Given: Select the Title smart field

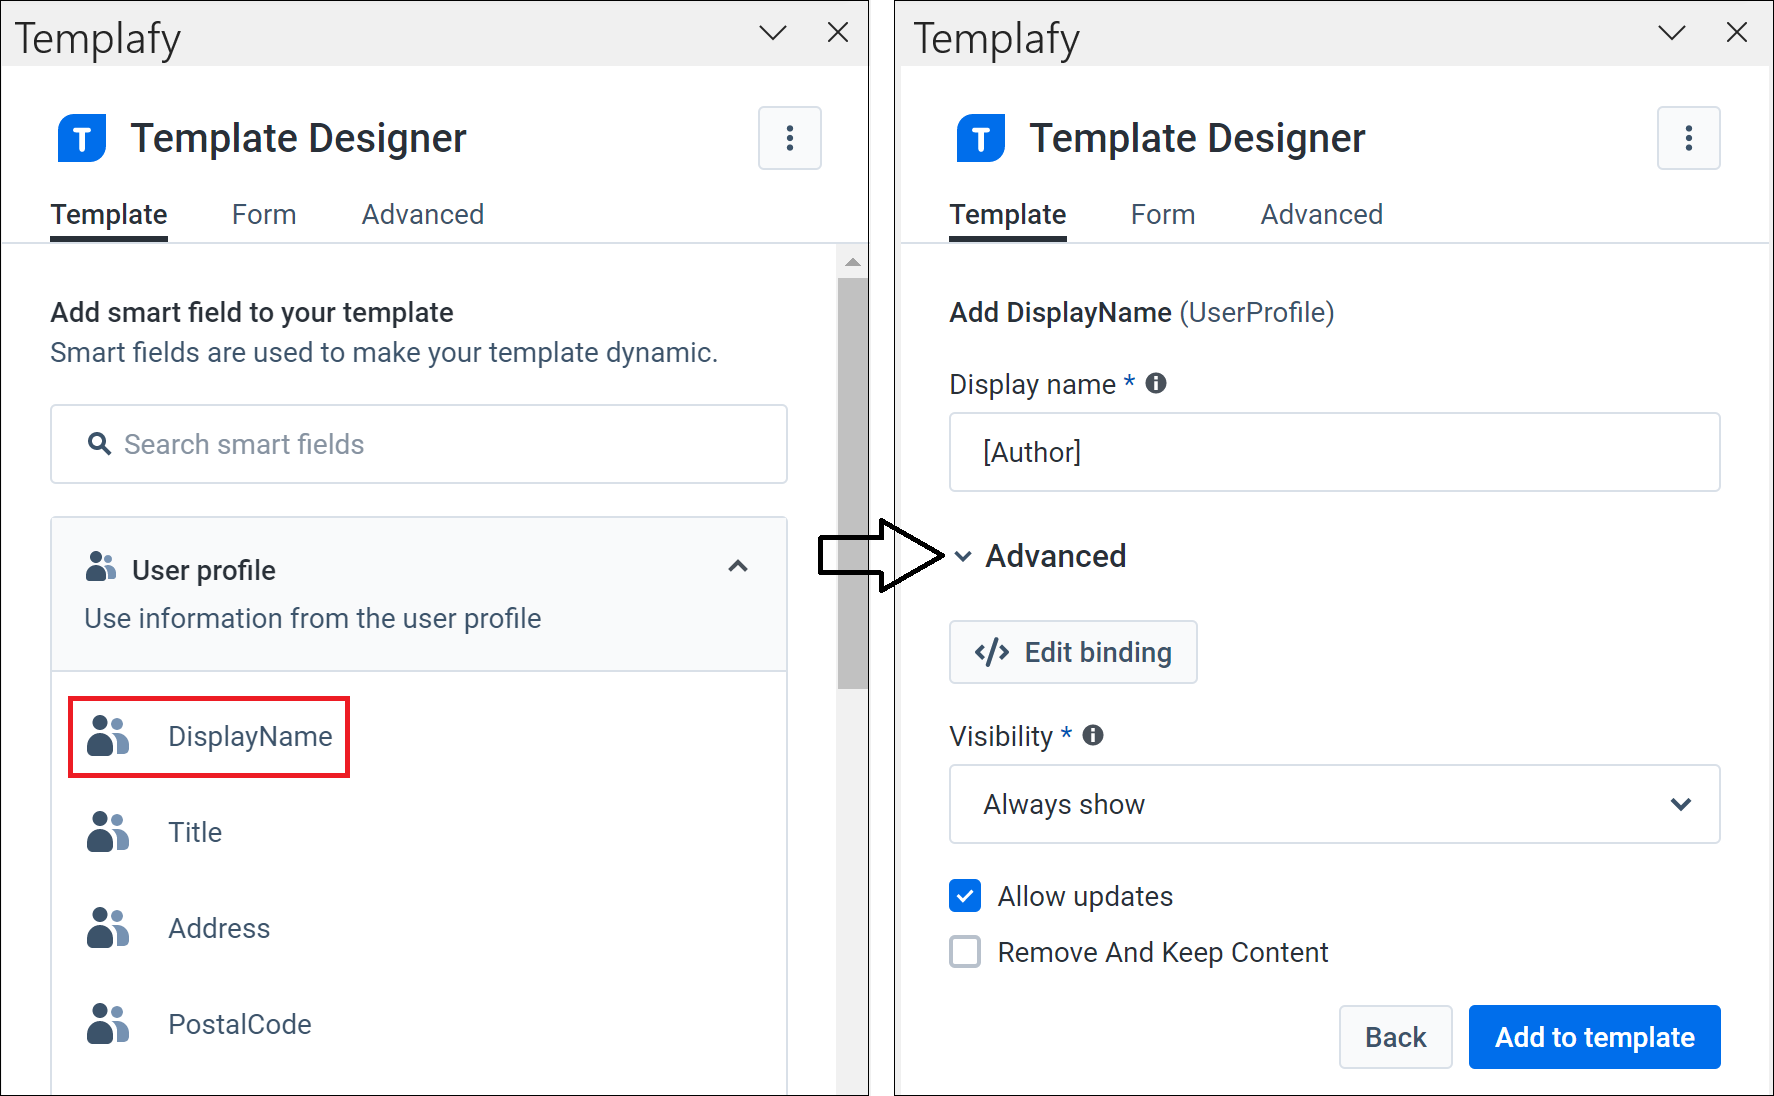Looking at the screenshot, I should (x=194, y=831).
